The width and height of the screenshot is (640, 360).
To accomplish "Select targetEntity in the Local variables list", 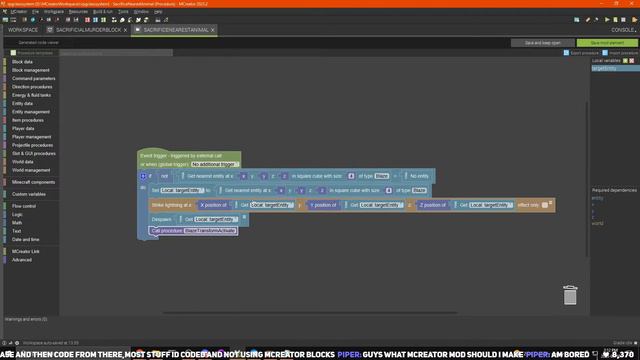I will [615, 68].
